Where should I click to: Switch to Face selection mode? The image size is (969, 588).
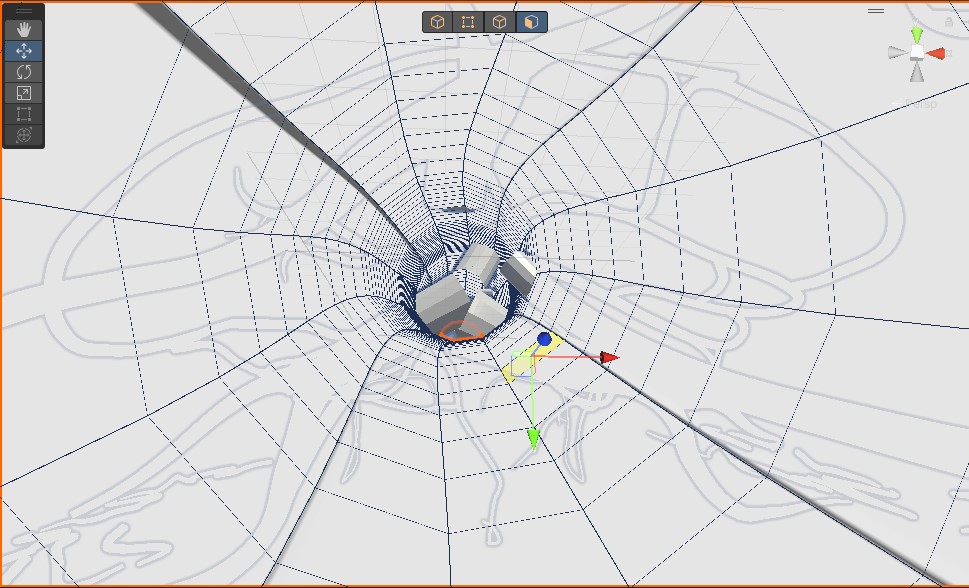(531, 22)
